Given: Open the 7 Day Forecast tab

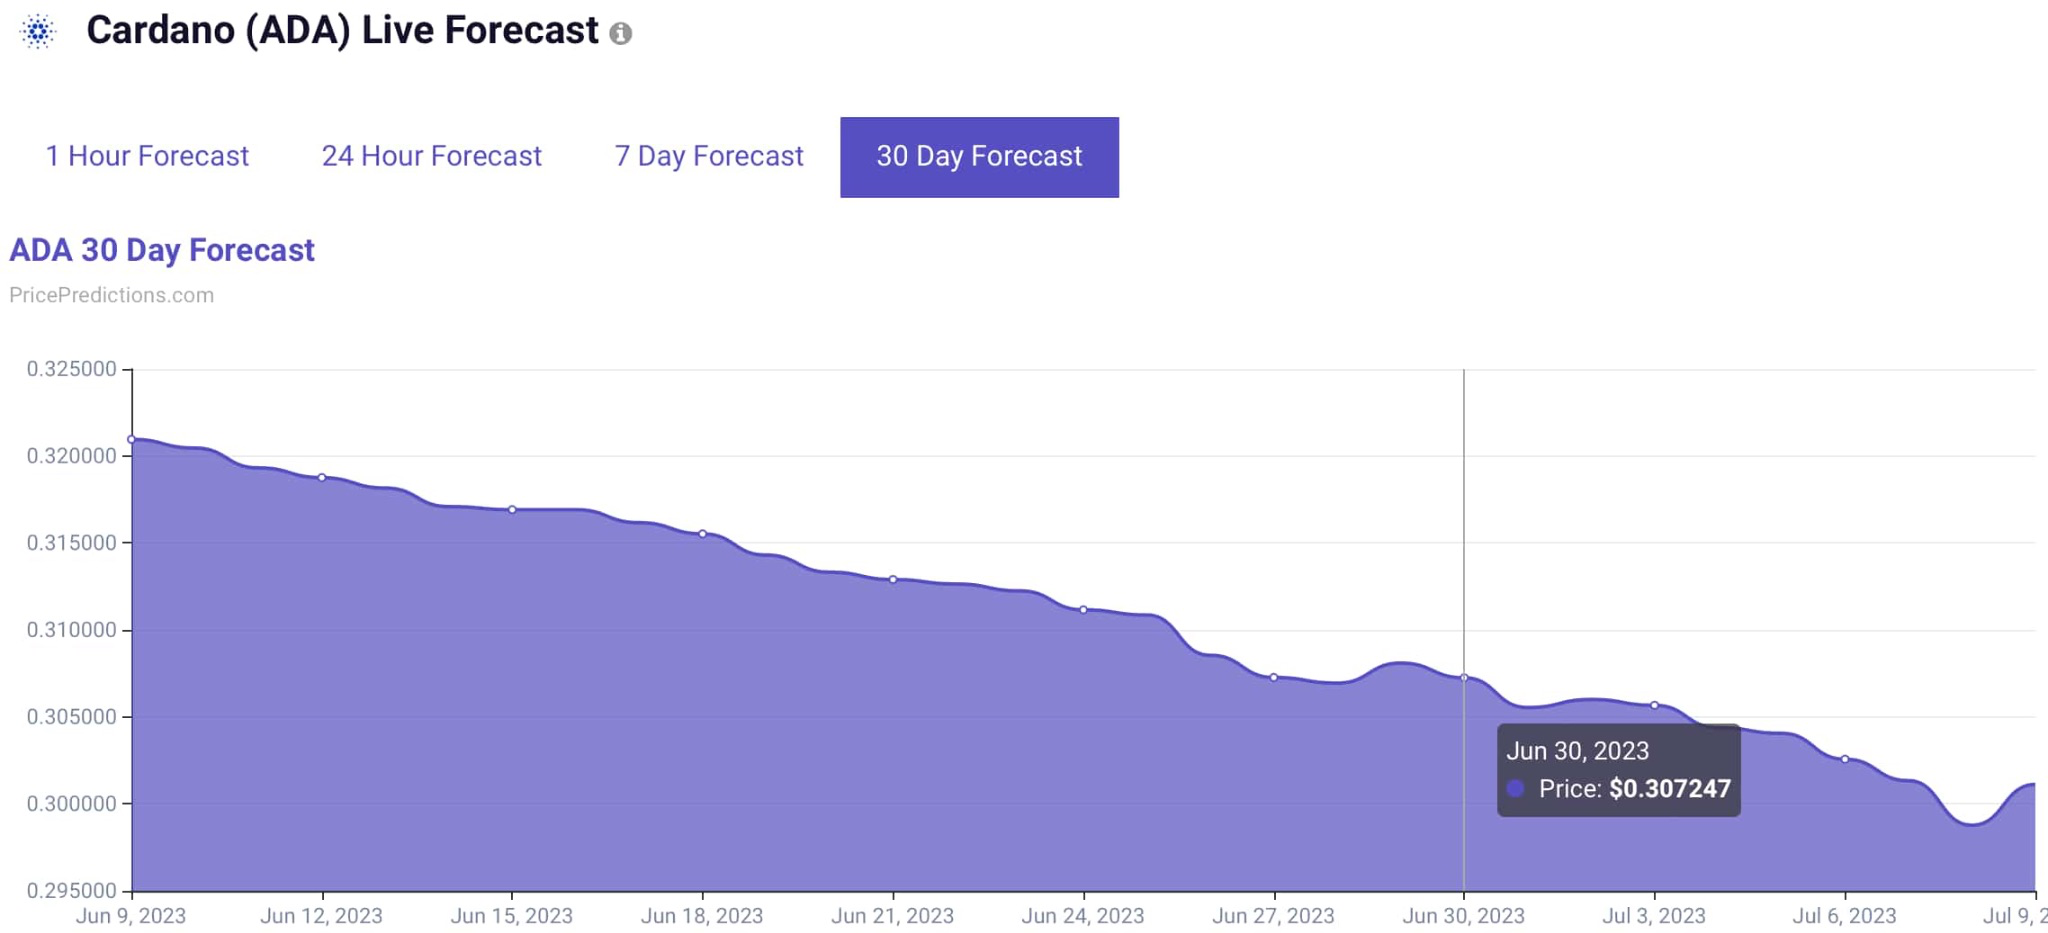Looking at the screenshot, I should [x=708, y=156].
